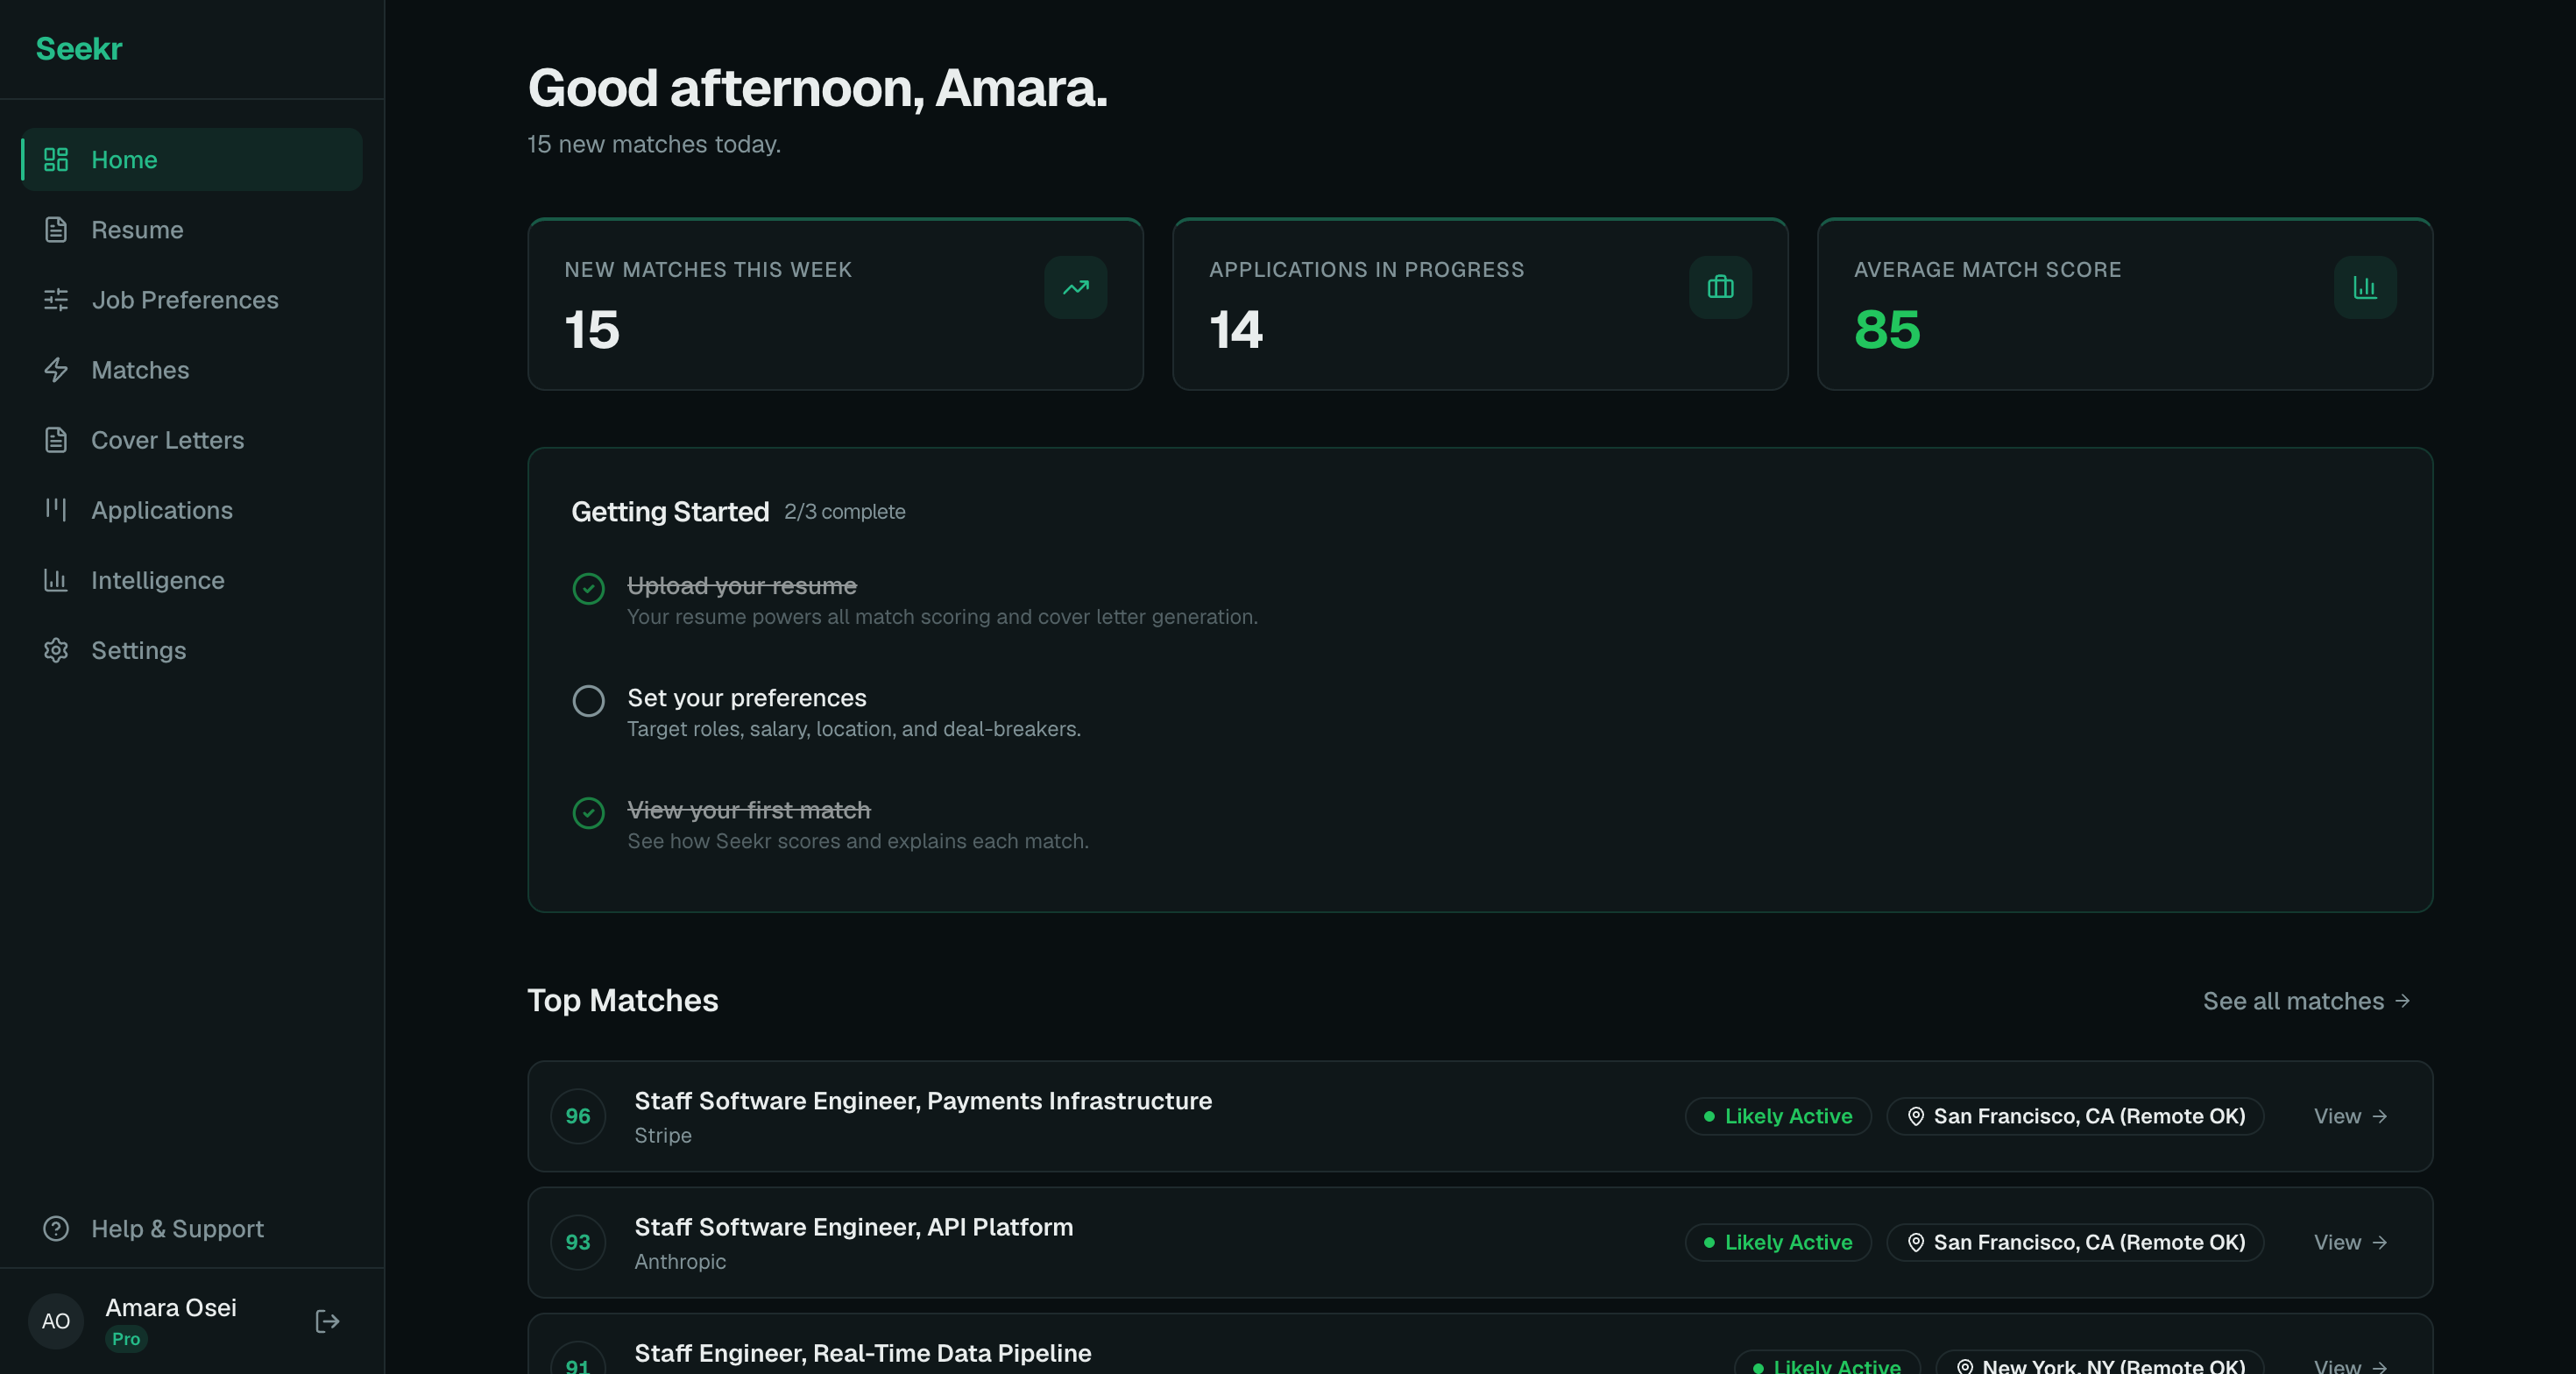2576x1374 pixels.
Task: Click the checkmark beside Upload your resume
Action: 588,589
